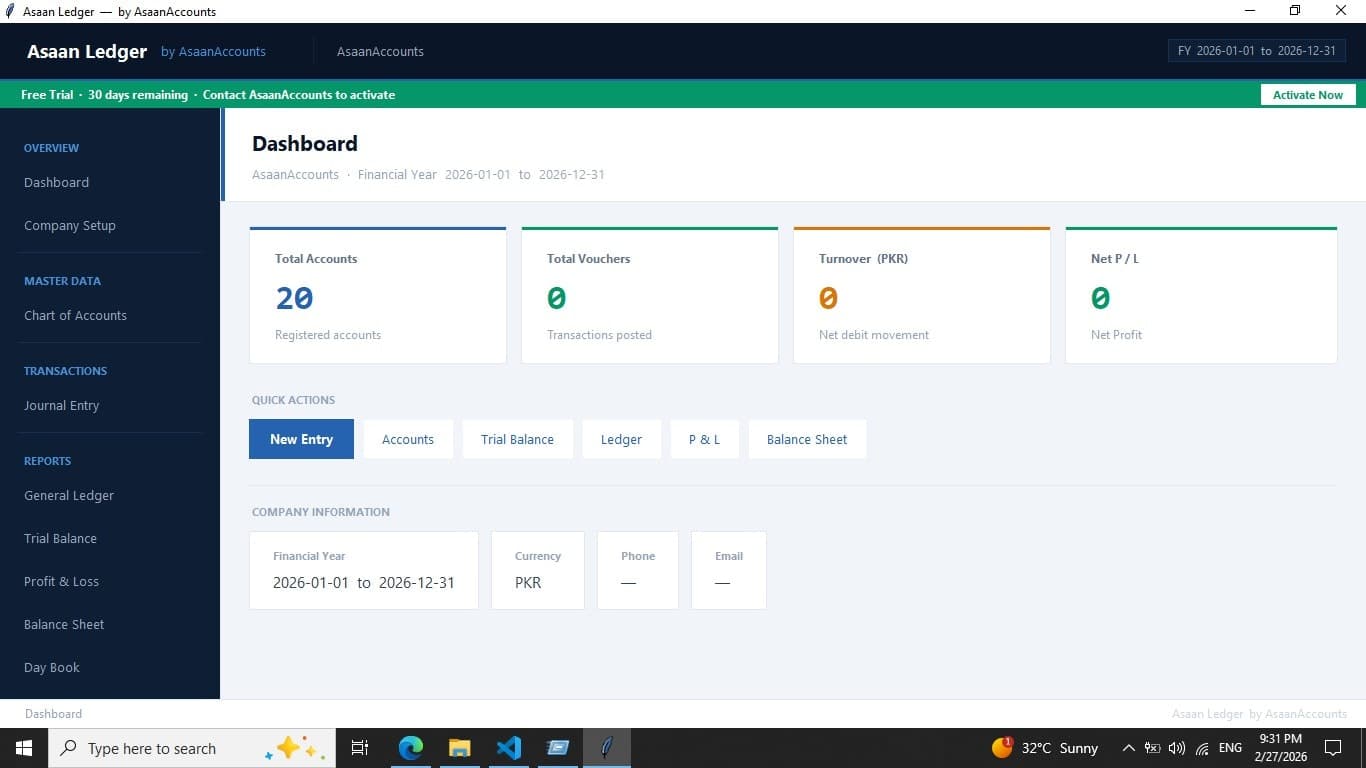The image size is (1366, 768).
Task: View the General Ledger report
Action: pos(68,495)
